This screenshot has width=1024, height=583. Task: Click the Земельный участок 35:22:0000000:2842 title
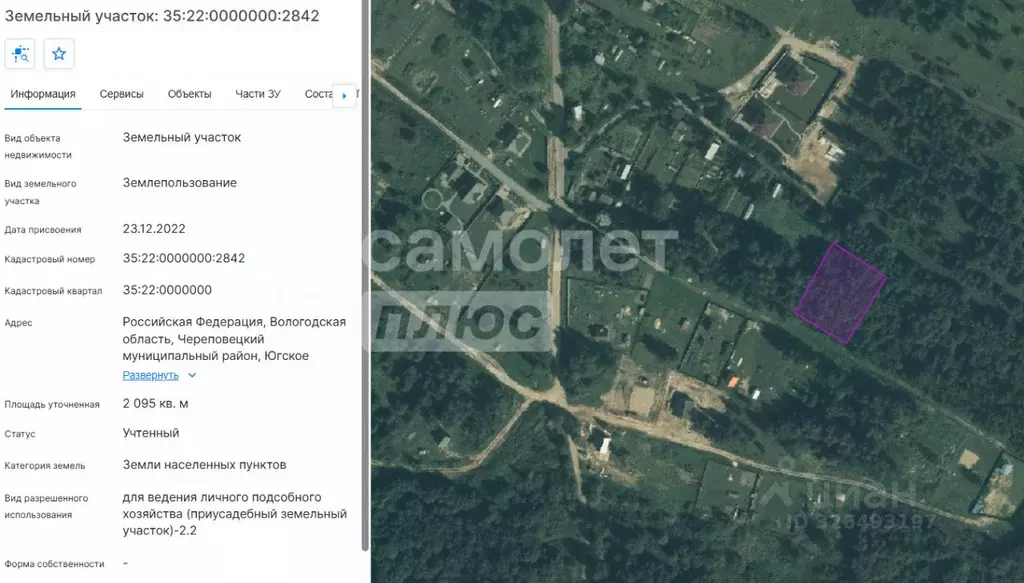click(162, 15)
